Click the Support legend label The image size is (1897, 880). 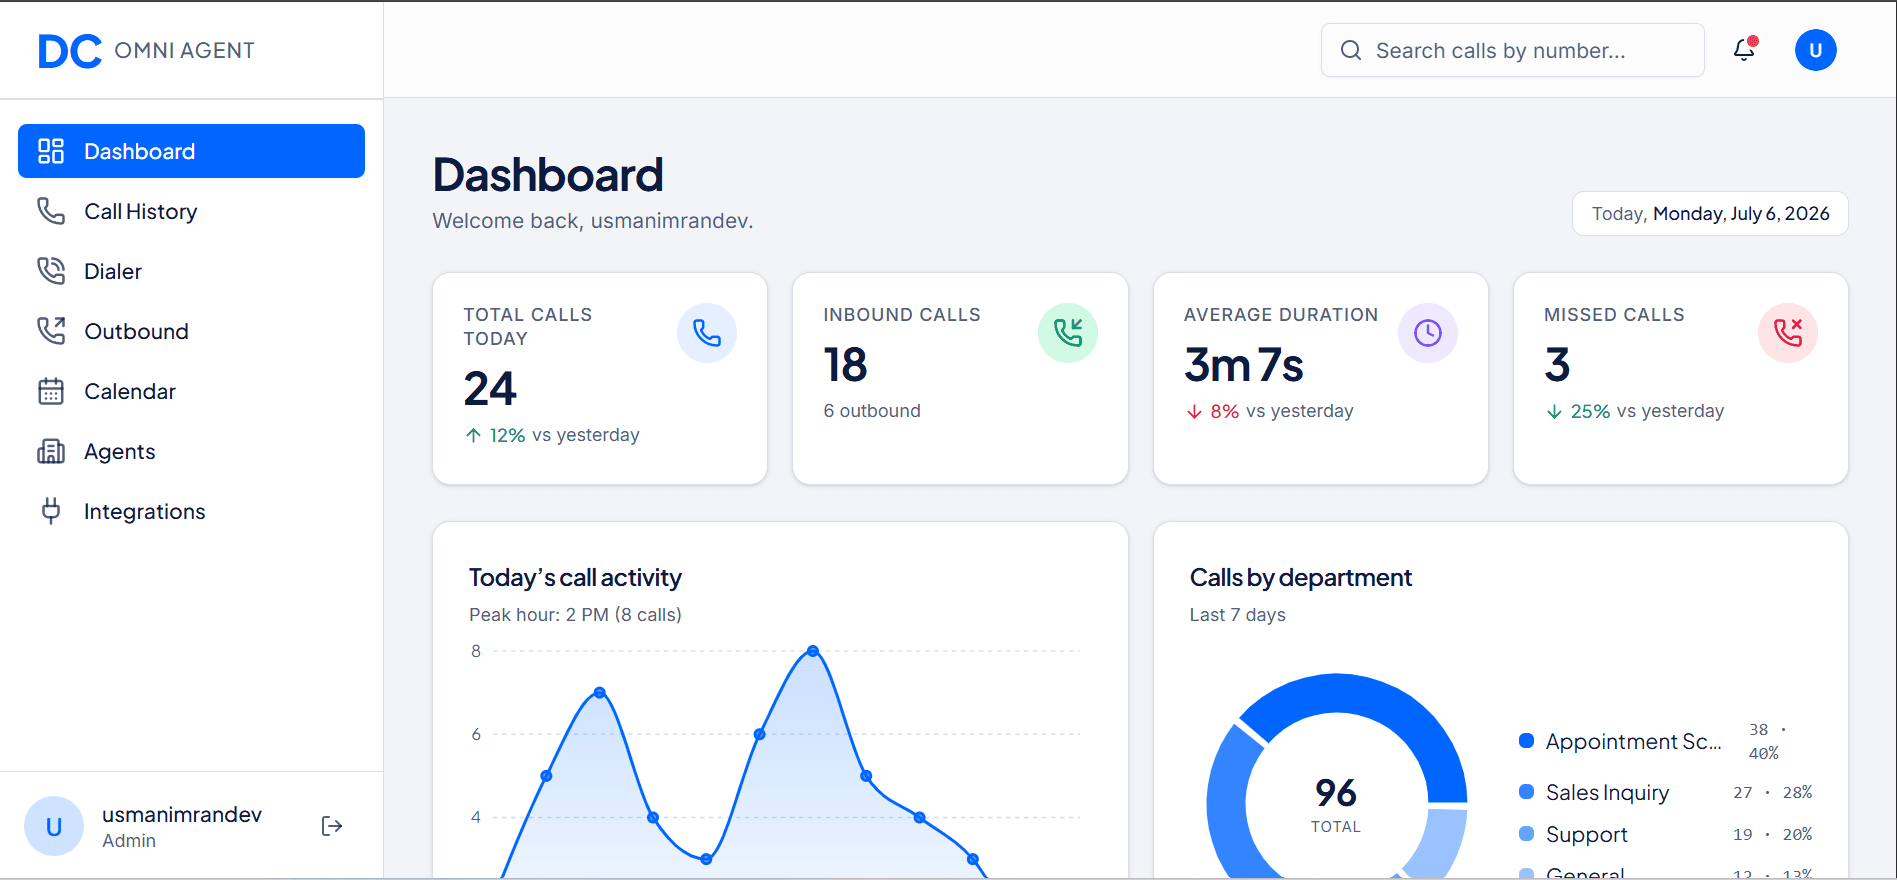pos(1586,834)
